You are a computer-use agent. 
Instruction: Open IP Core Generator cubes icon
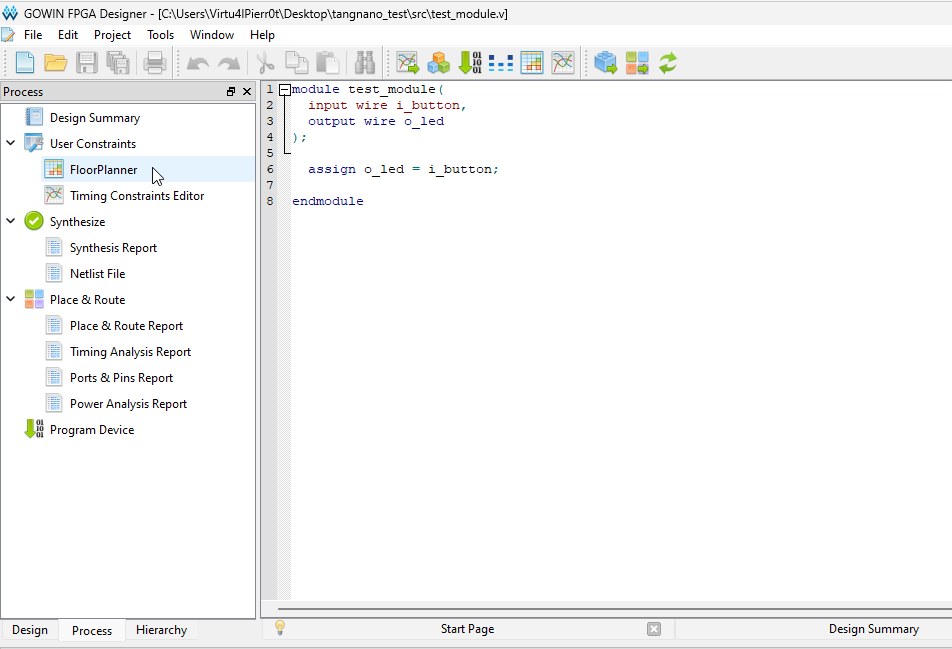coord(438,63)
